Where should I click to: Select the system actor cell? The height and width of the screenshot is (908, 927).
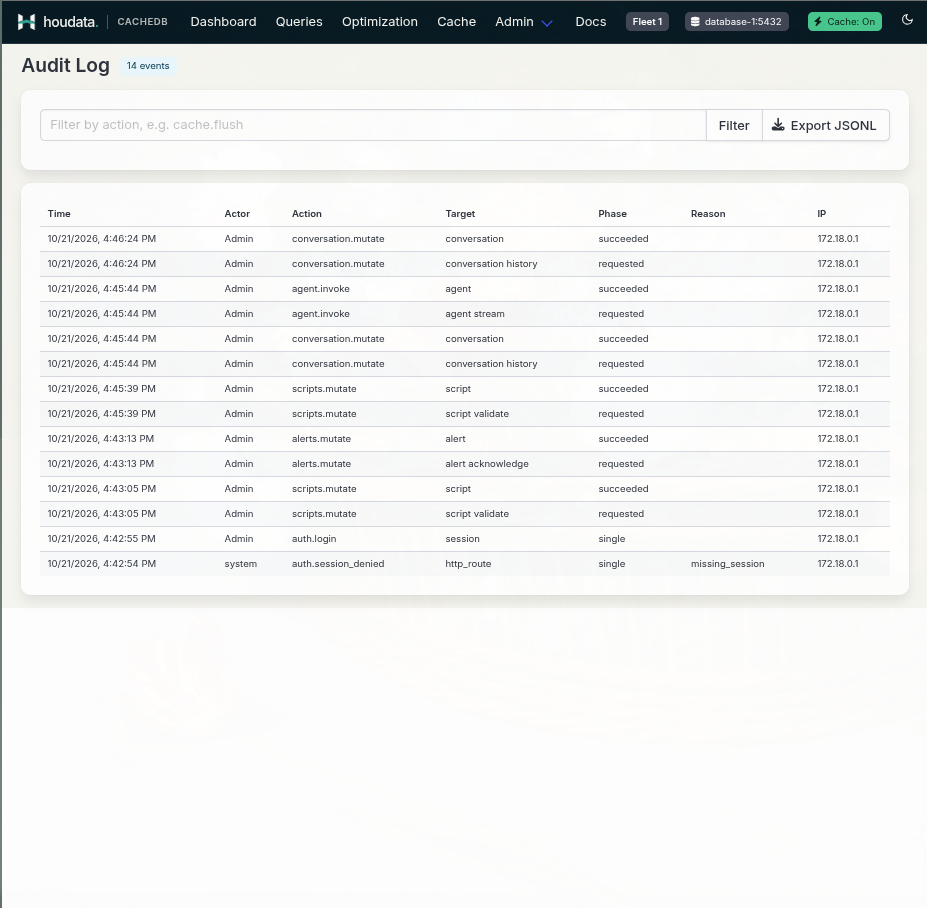click(241, 564)
